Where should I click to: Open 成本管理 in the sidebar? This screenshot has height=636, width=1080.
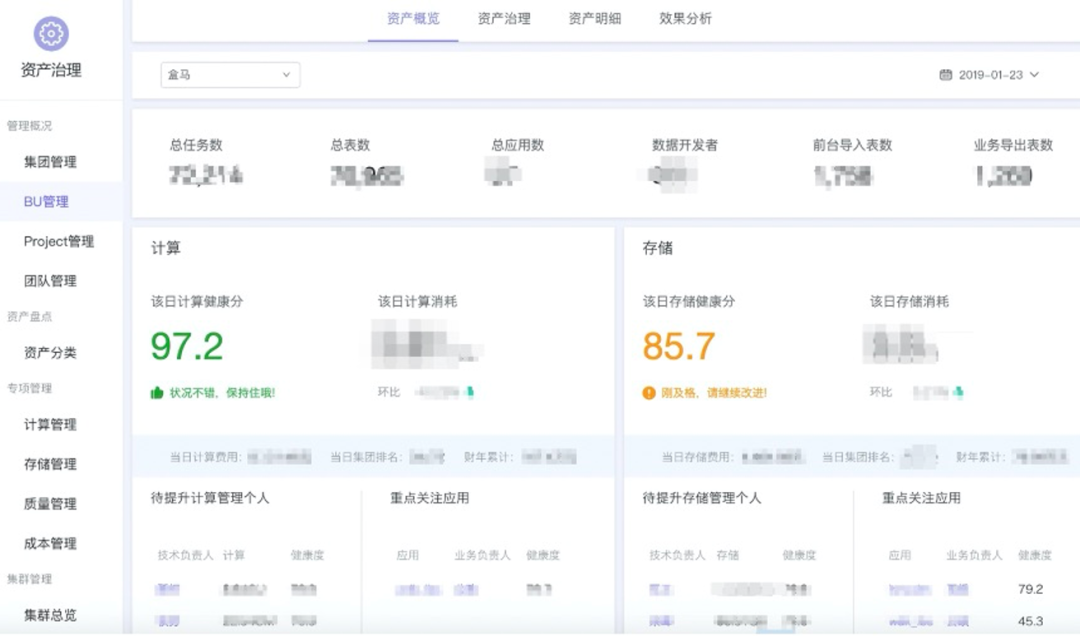pos(50,543)
